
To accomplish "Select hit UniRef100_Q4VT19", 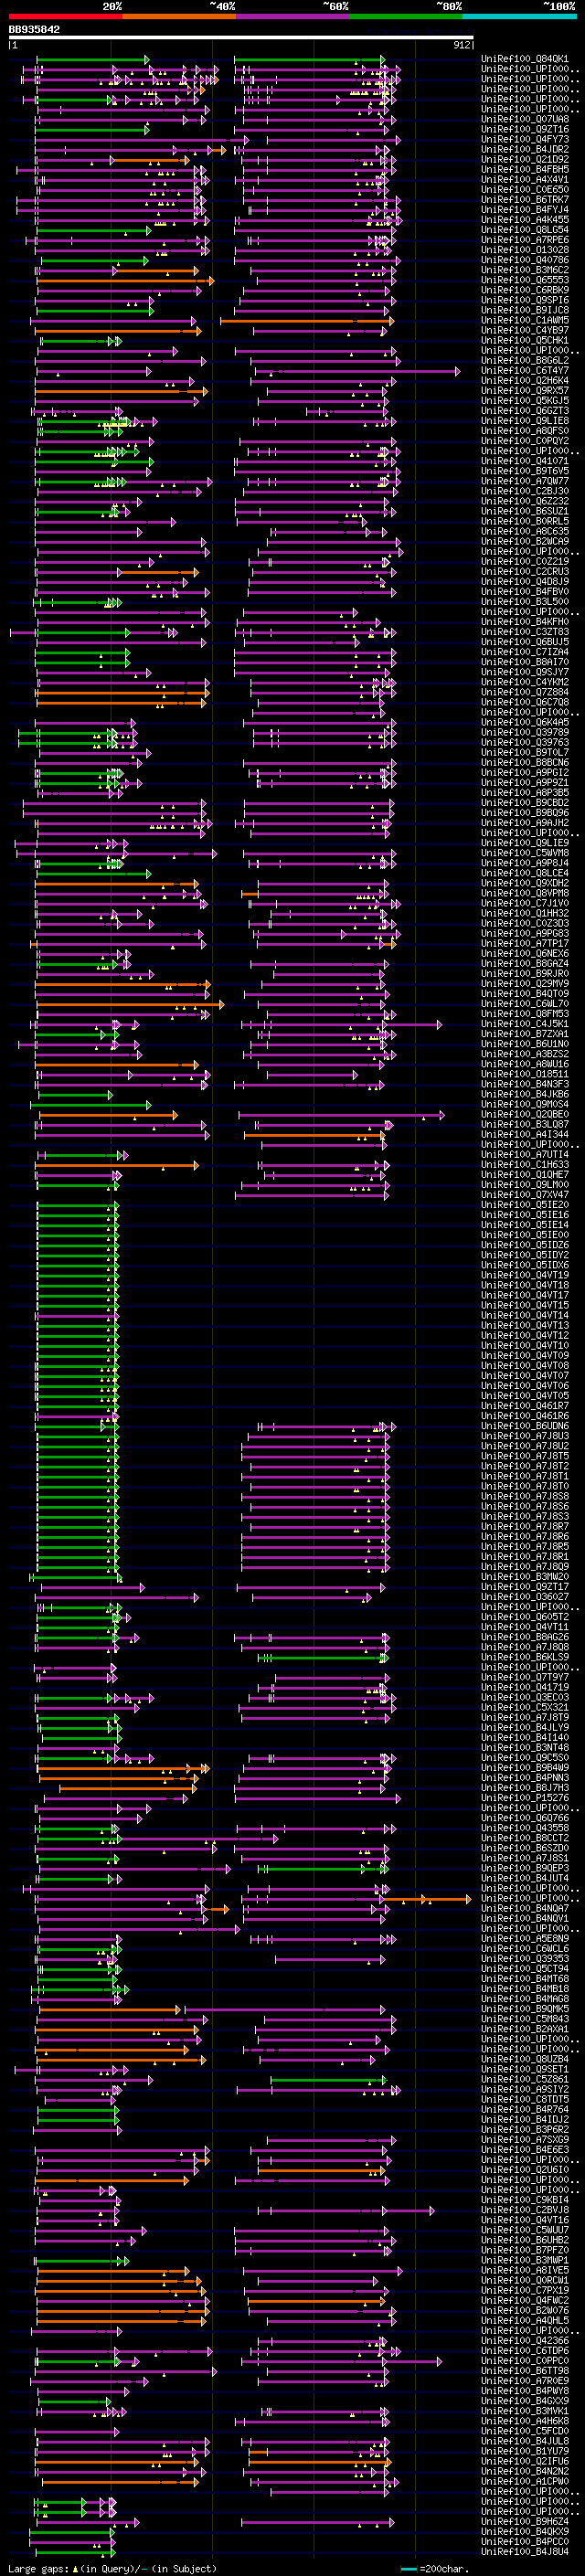I will tap(525, 1275).
